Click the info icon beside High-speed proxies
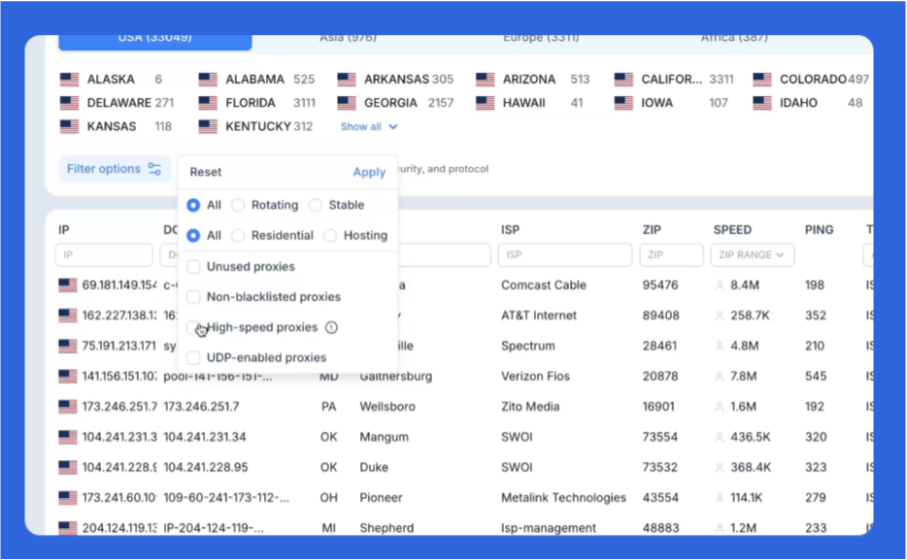907x560 pixels. [x=331, y=327]
